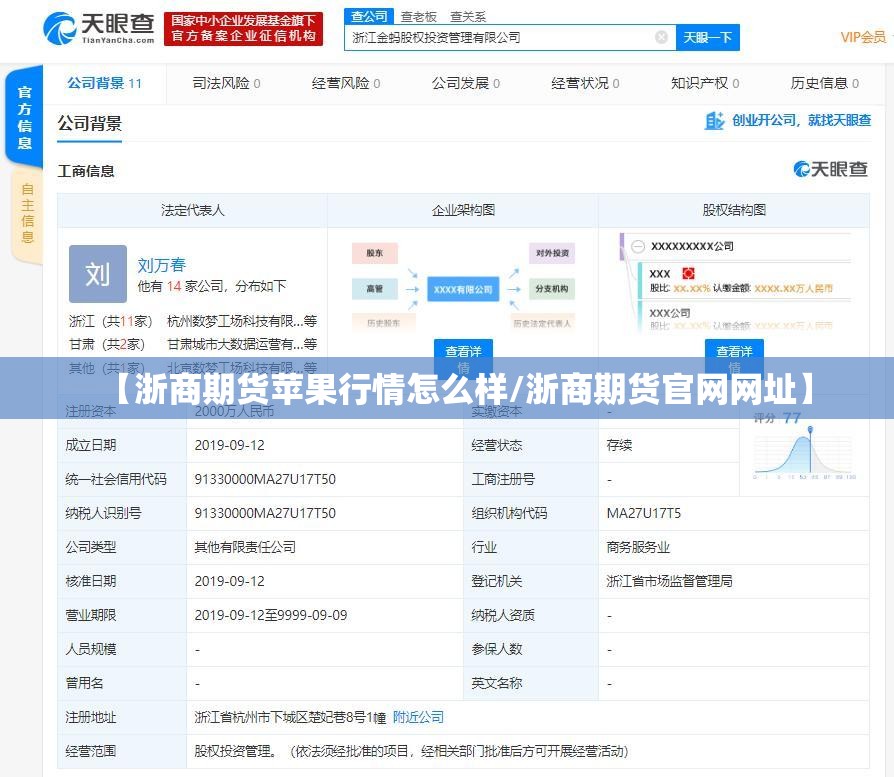Click the 股东 box in structure diagram
This screenshot has height=777, width=894.
point(375,253)
